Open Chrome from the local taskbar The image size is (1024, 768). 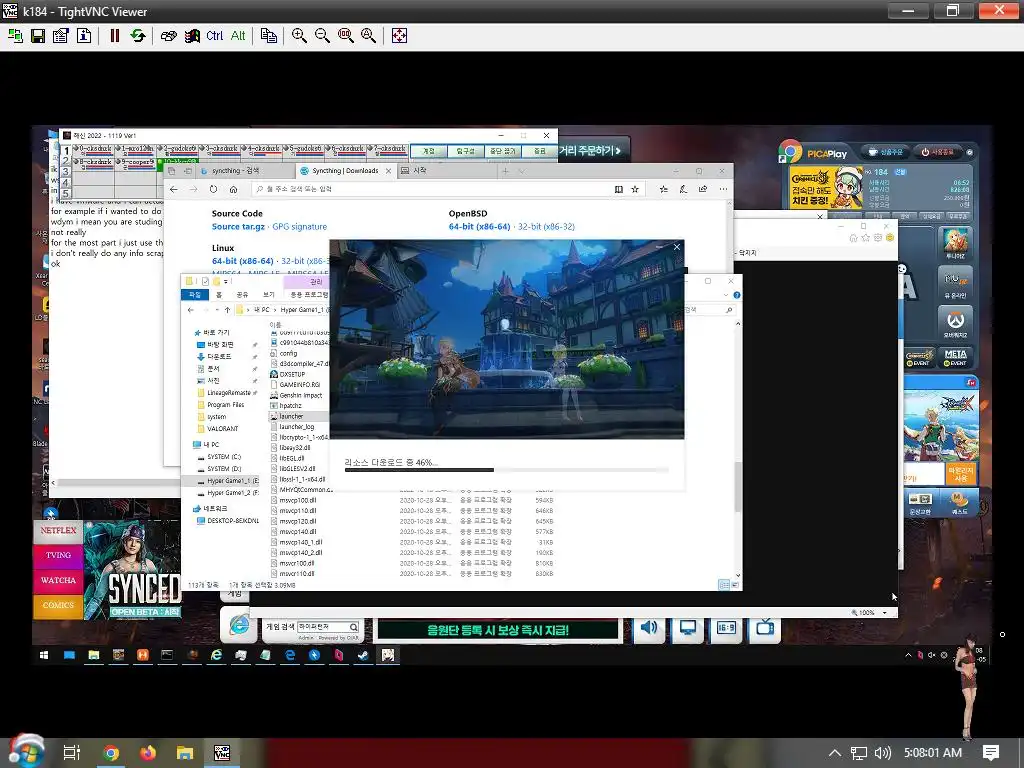[112, 753]
